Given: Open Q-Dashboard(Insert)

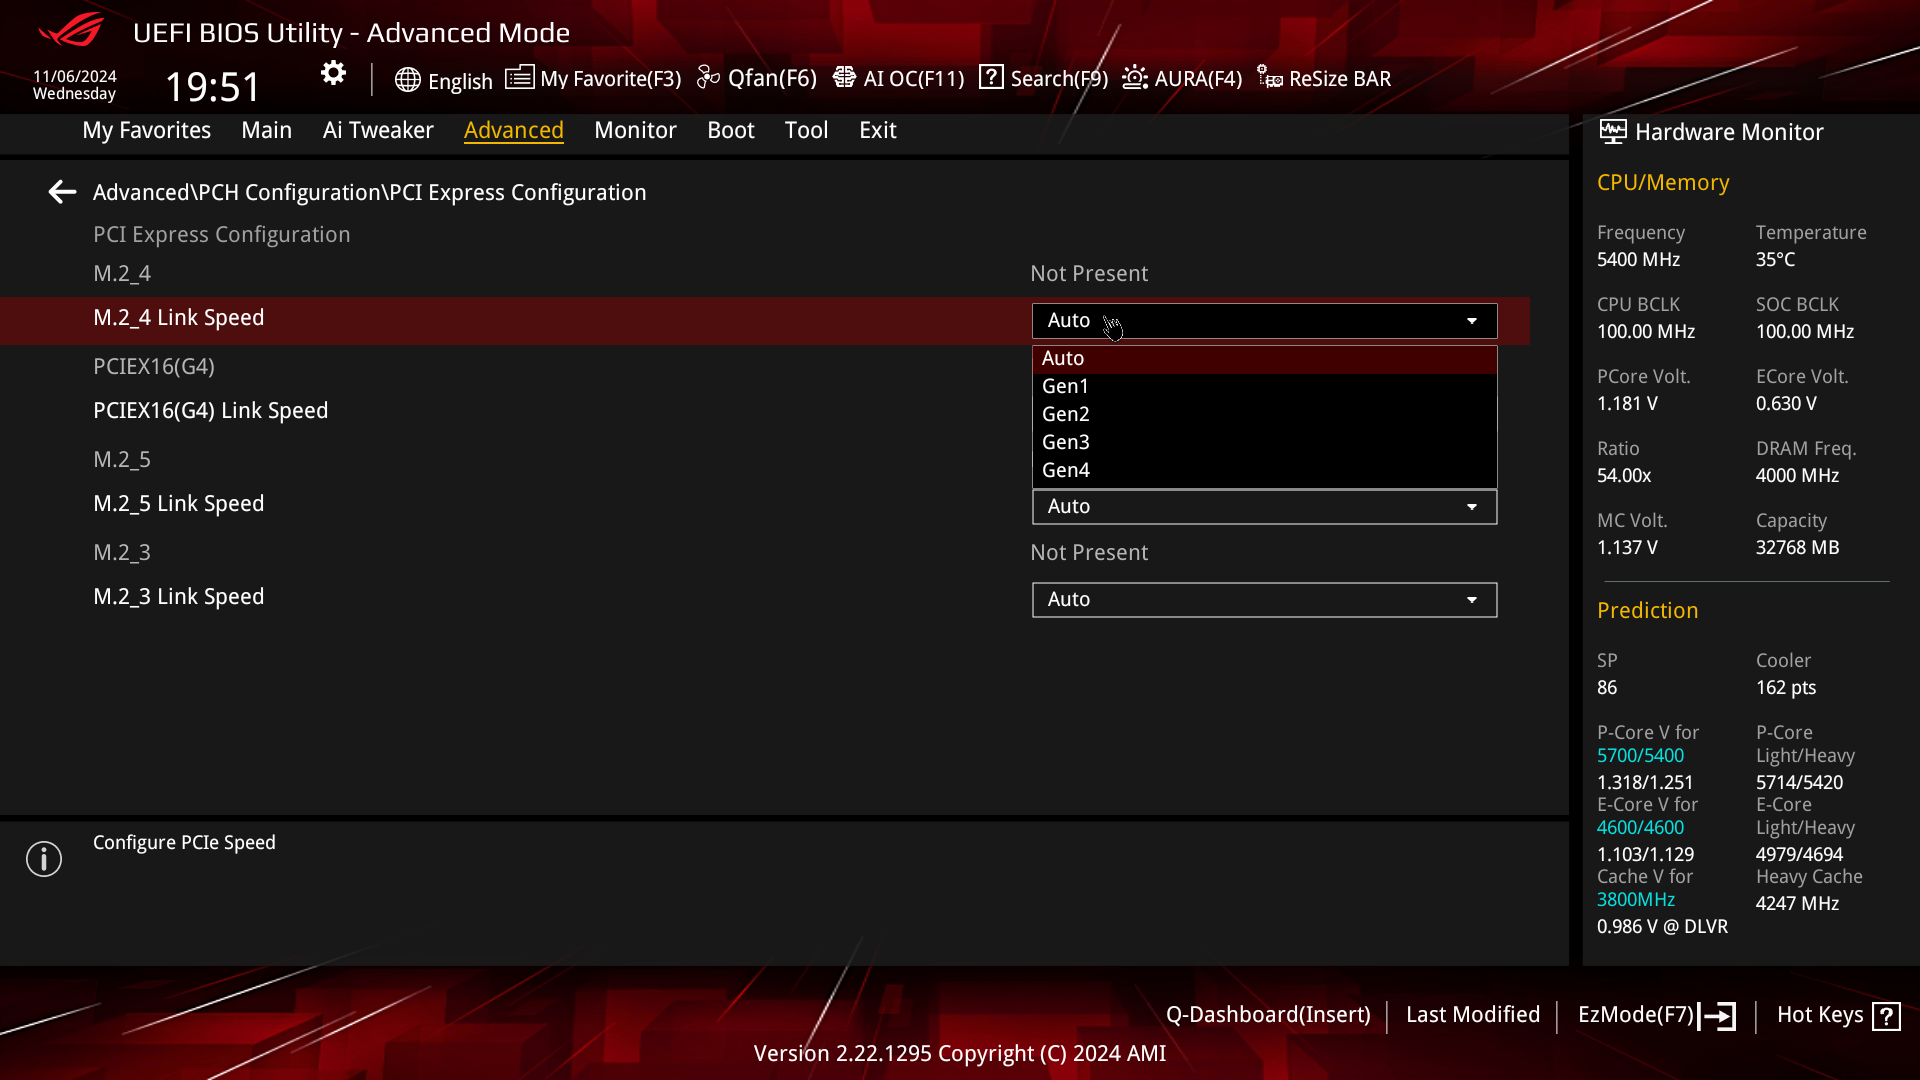Looking at the screenshot, I should 1267,1015.
